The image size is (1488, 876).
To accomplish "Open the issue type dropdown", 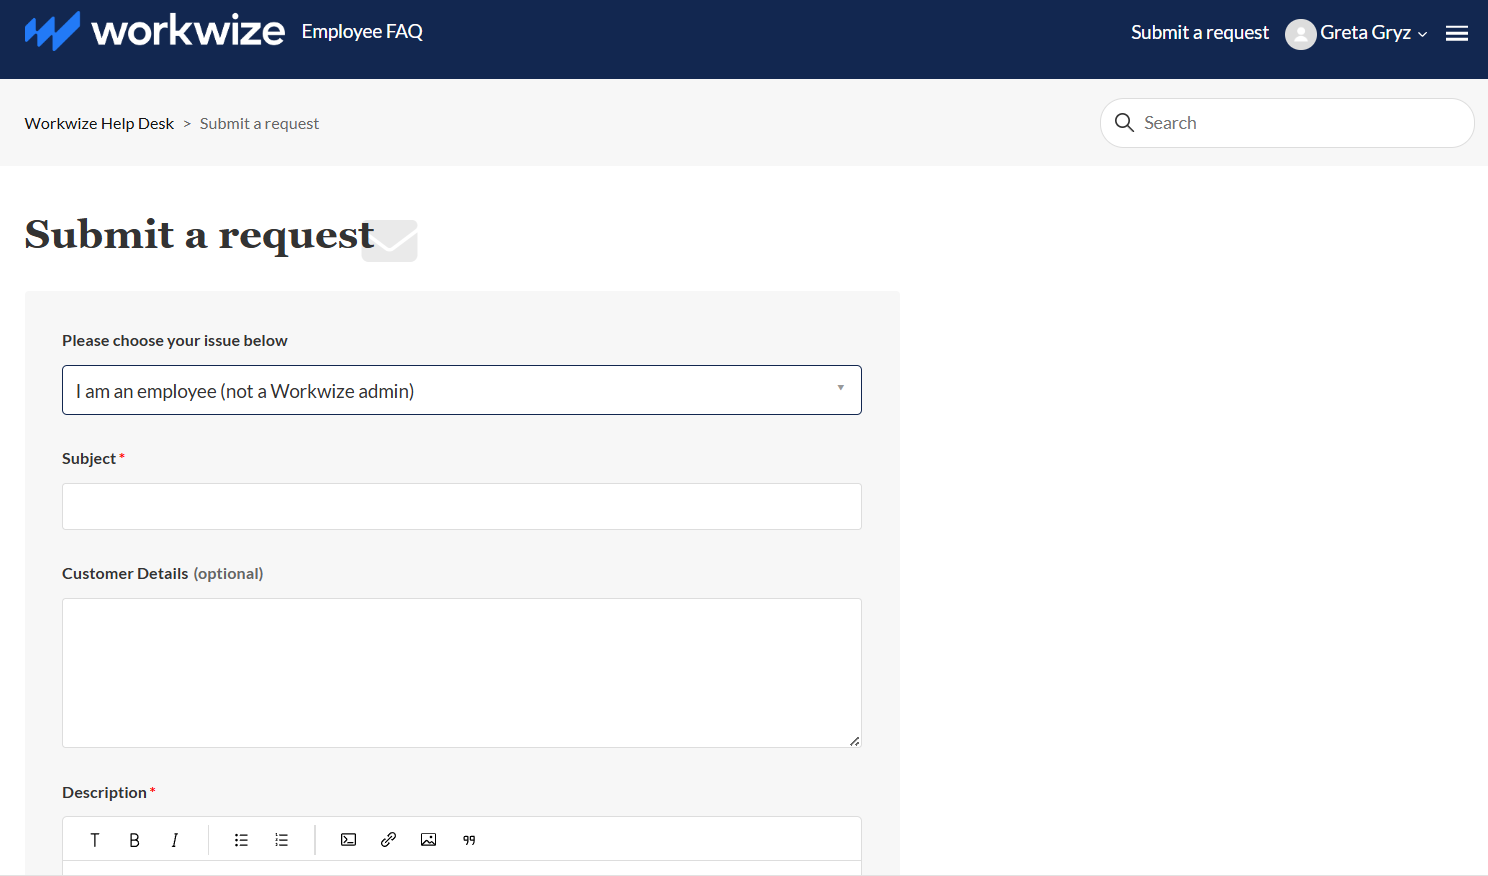I will 461,390.
